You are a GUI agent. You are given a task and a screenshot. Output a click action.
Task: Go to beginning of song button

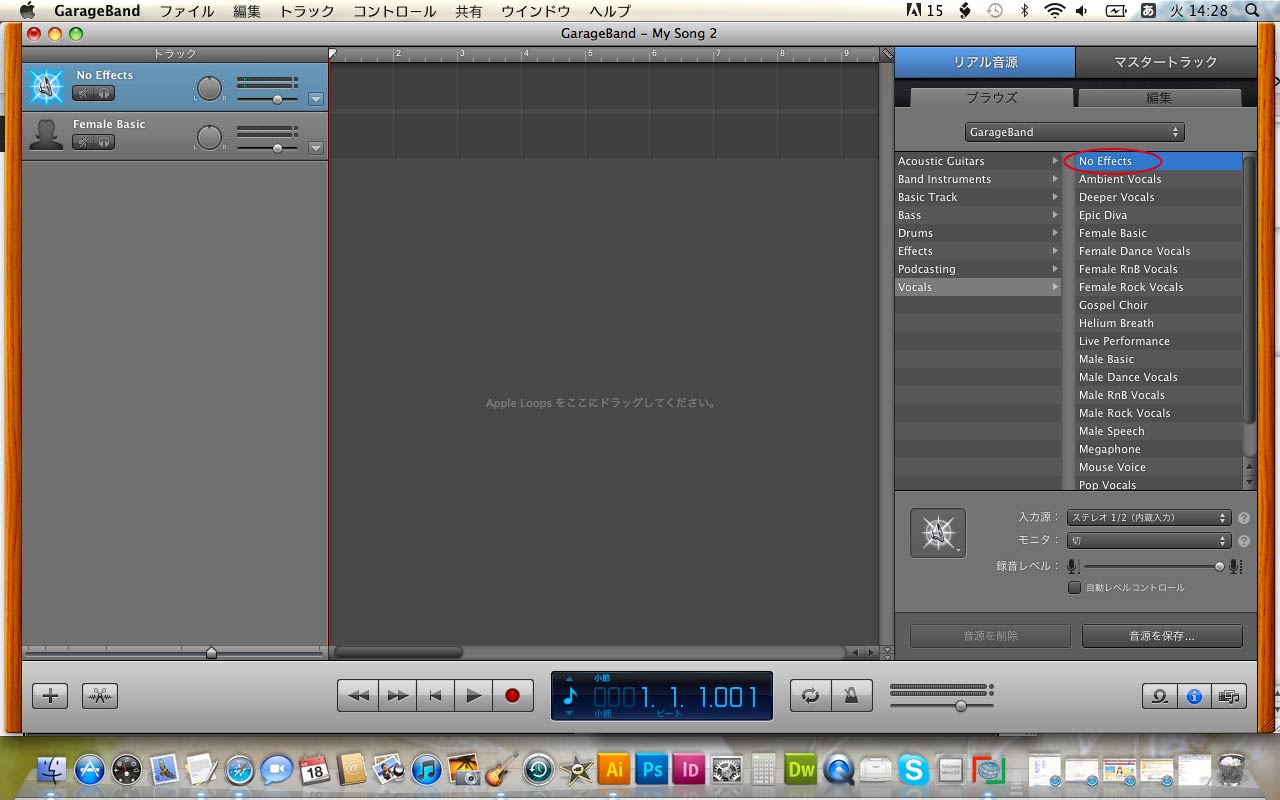[435, 695]
